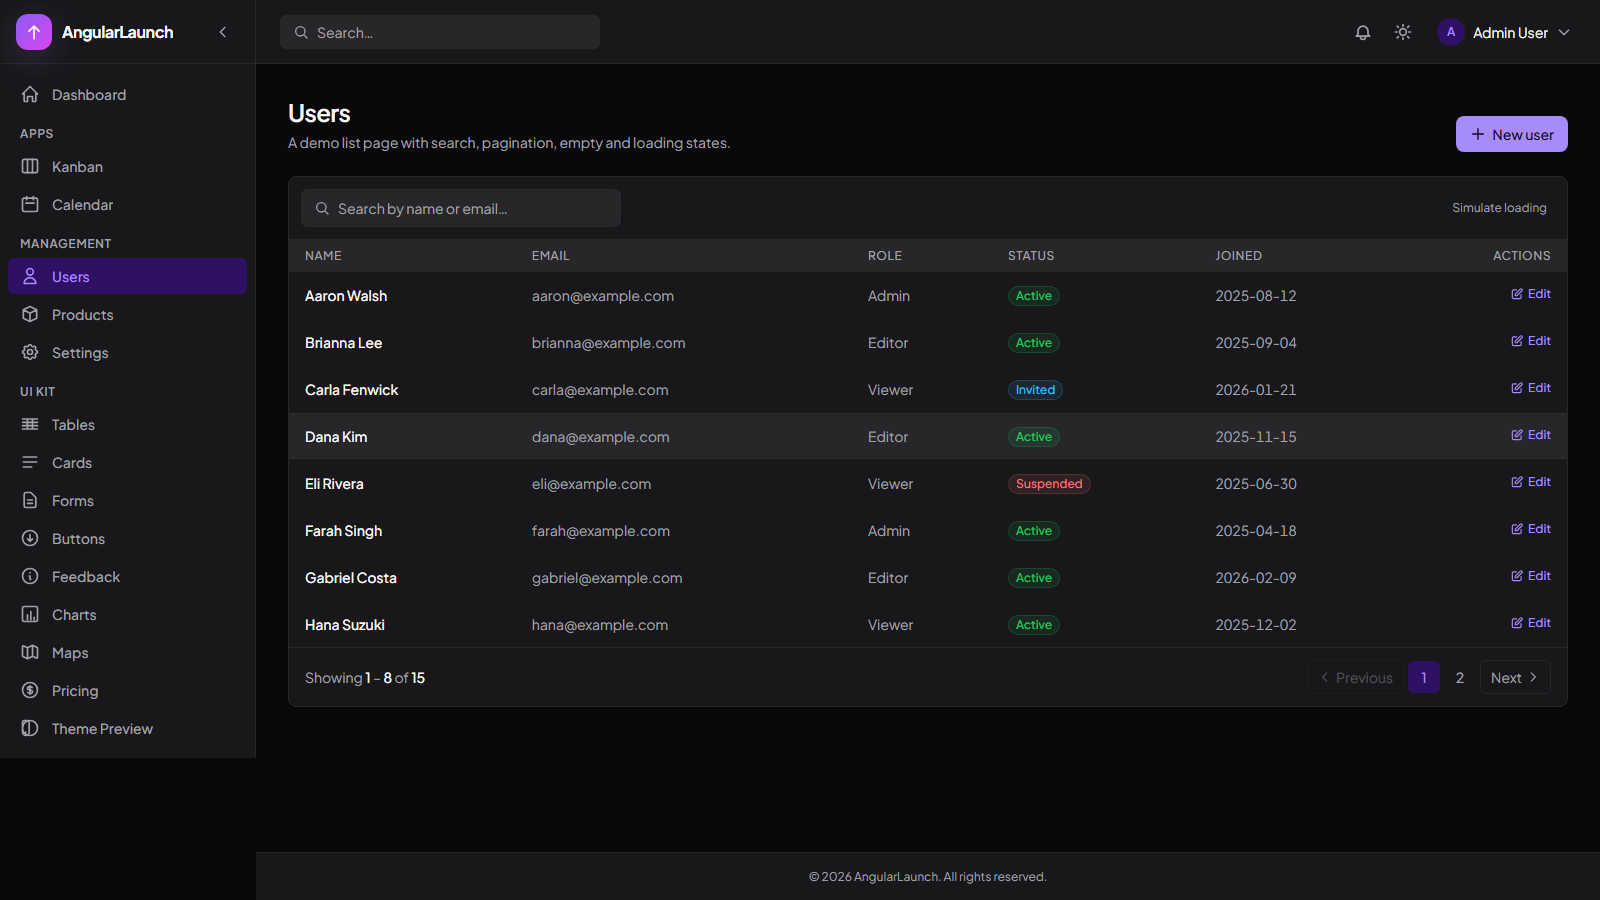Image resolution: width=1600 pixels, height=900 pixels.
Task: Select page 1 in pagination
Action: coord(1424,677)
